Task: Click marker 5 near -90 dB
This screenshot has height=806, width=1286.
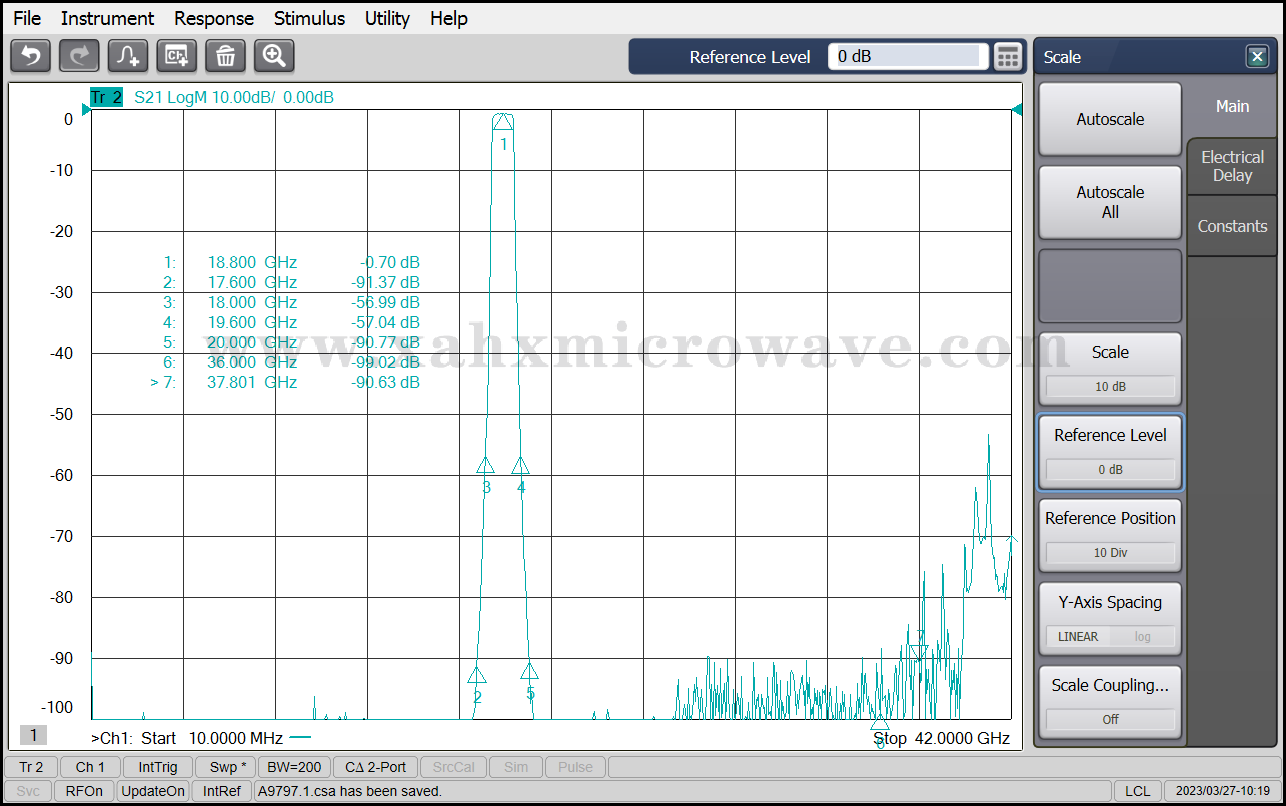Action: (530, 671)
